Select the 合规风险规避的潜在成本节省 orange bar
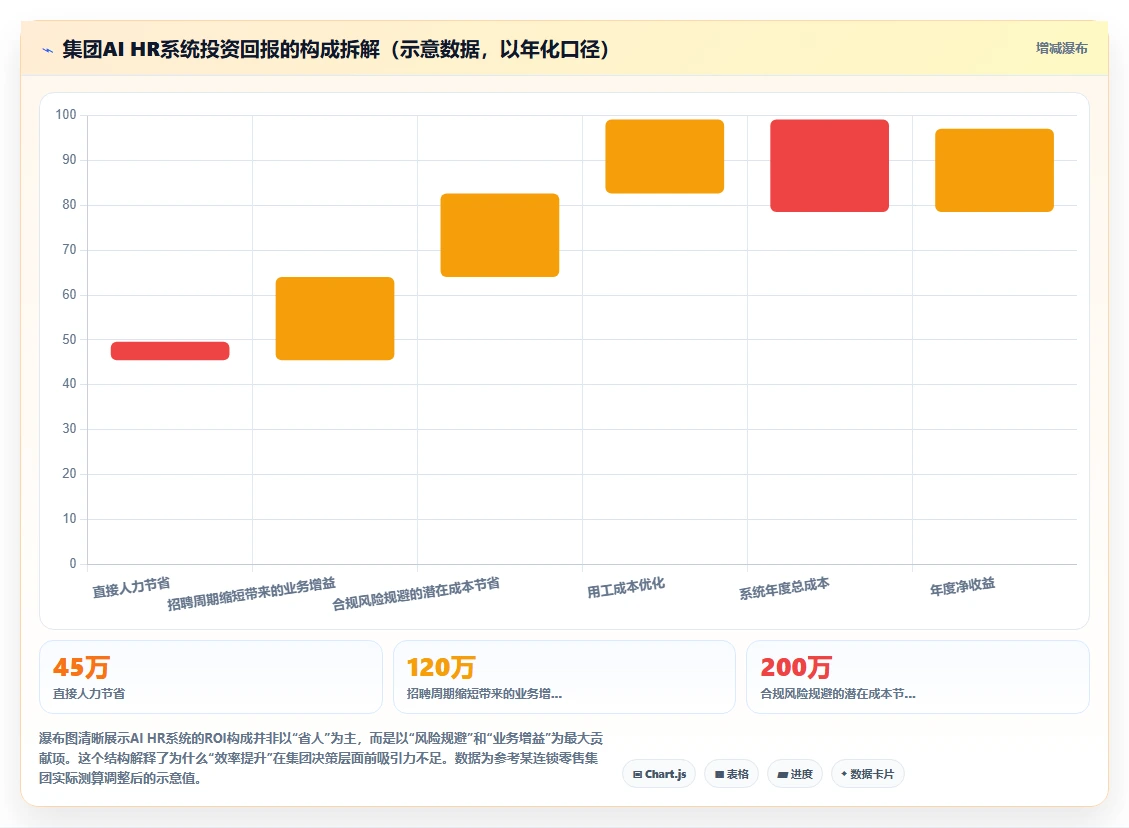The height and width of the screenshot is (828, 1129). click(x=500, y=235)
